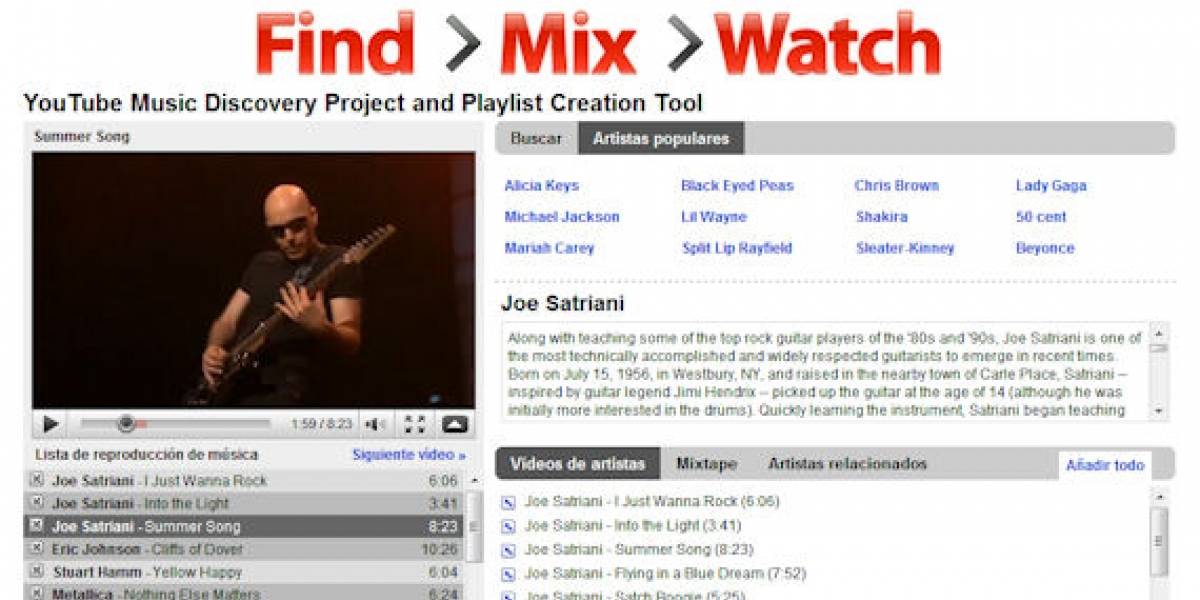Remove 'Cliffs of Dover' from the playlist
This screenshot has width=1200, height=600.
click(x=37, y=549)
